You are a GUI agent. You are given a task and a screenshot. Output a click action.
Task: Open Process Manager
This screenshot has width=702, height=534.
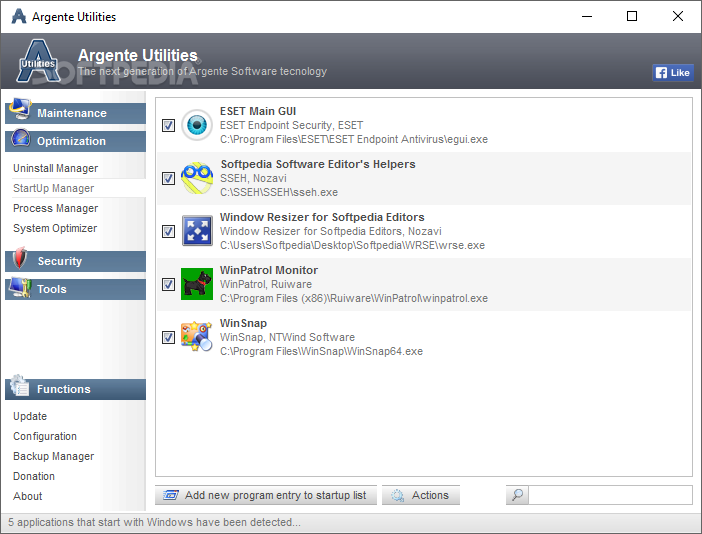pyautogui.click(x=56, y=208)
